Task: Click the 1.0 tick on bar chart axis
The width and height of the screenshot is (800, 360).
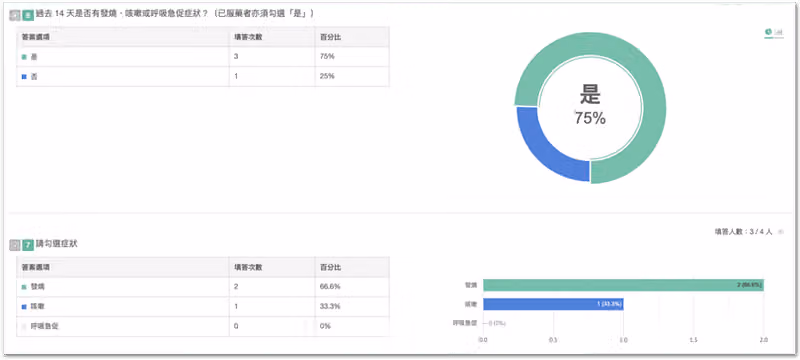Action: coord(623,340)
